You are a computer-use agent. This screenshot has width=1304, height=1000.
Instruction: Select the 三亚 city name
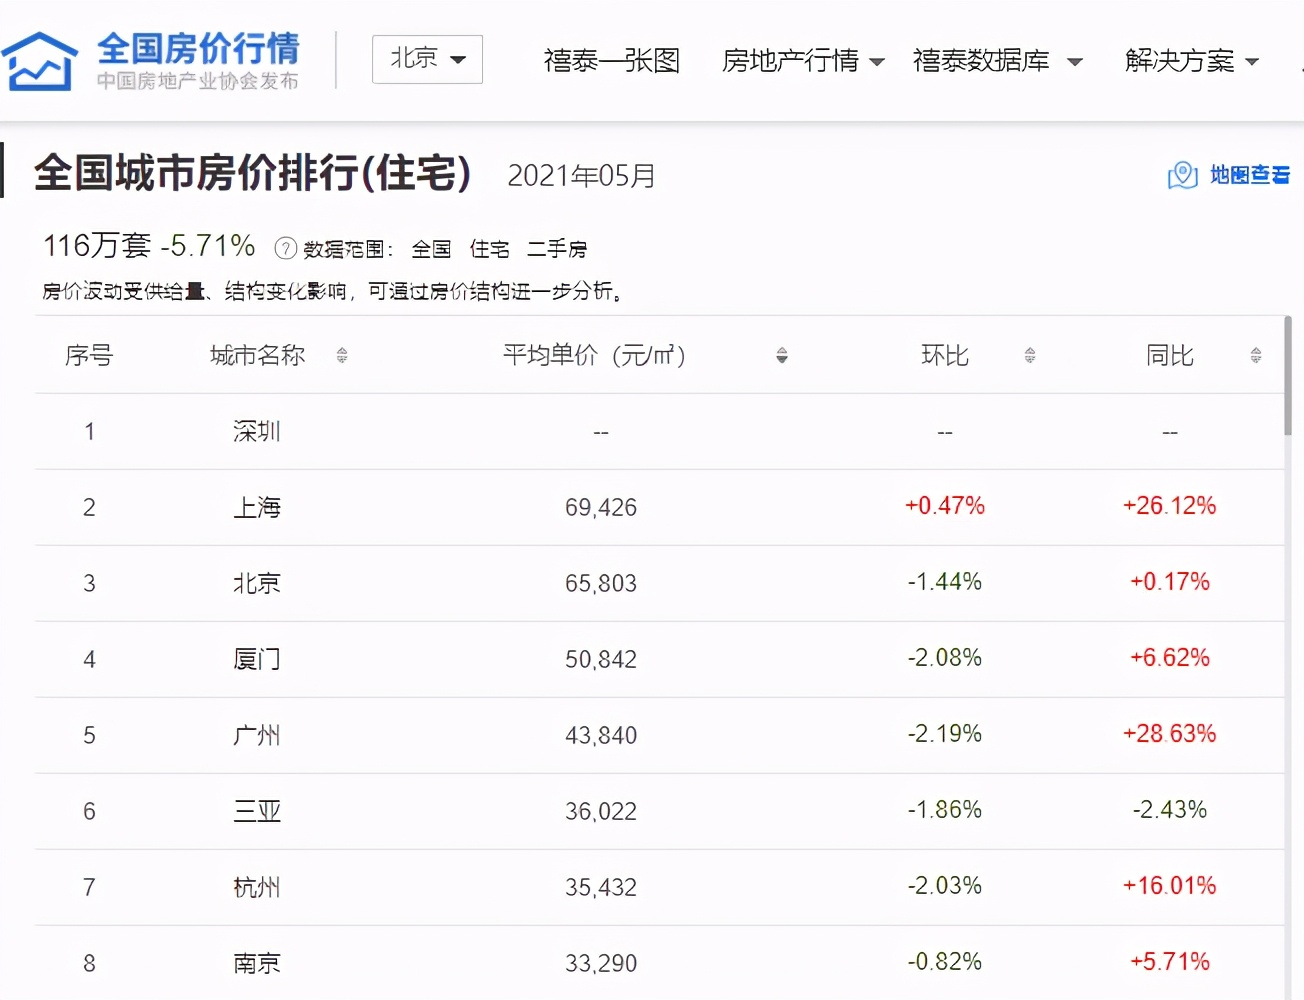tap(257, 811)
